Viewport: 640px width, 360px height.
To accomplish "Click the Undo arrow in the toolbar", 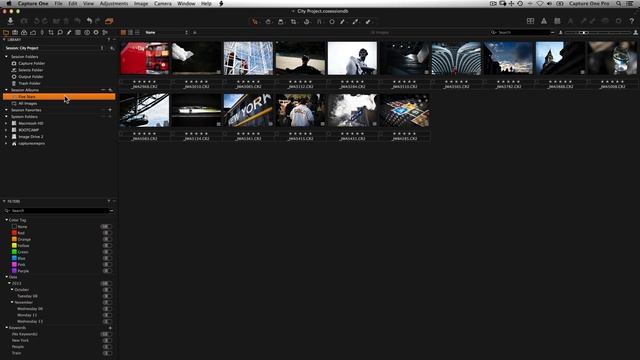I will (x=89, y=21).
